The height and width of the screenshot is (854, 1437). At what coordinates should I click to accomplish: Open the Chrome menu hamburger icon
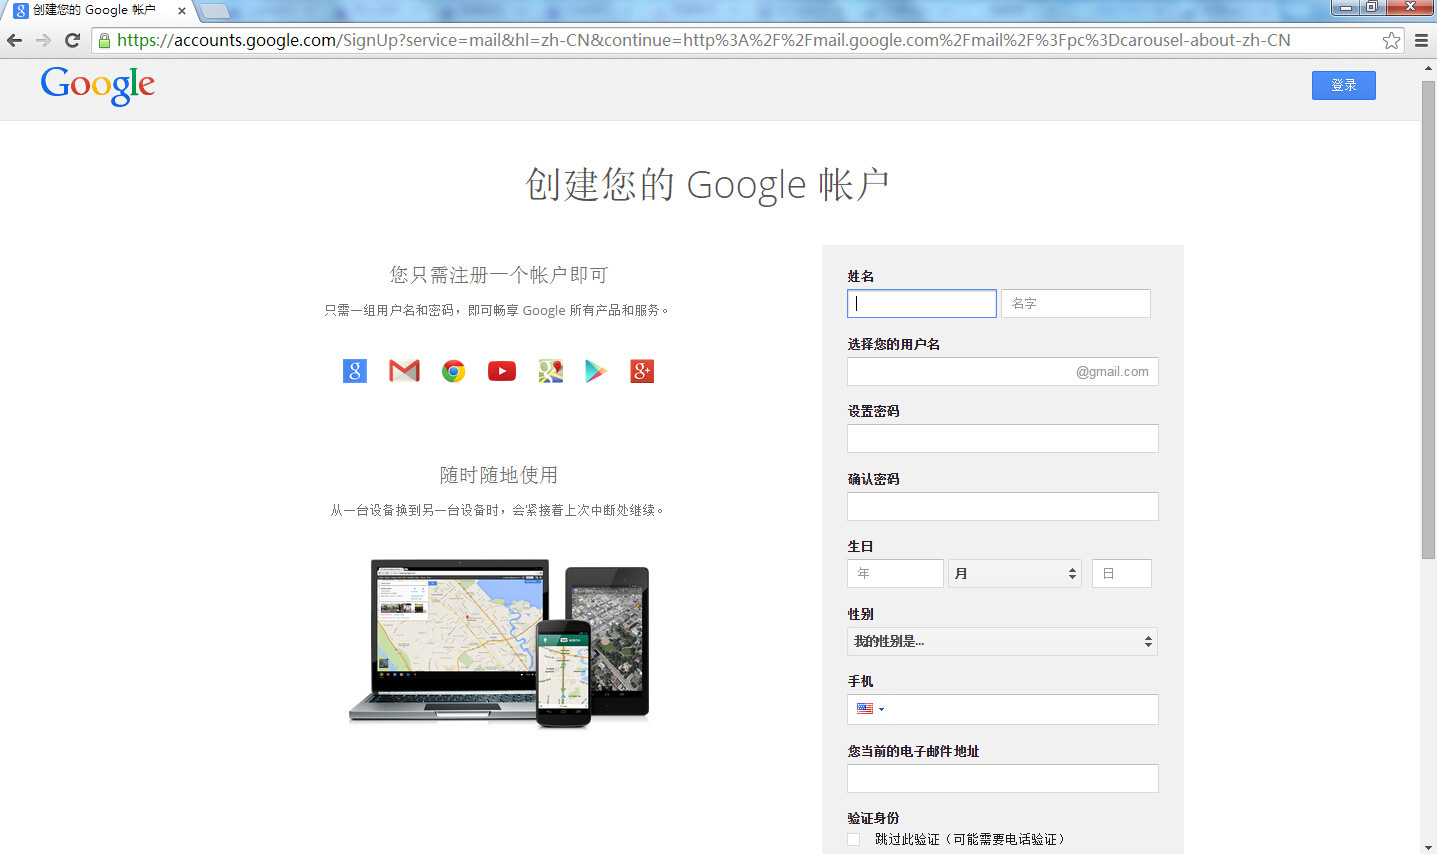pos(1421,41)
